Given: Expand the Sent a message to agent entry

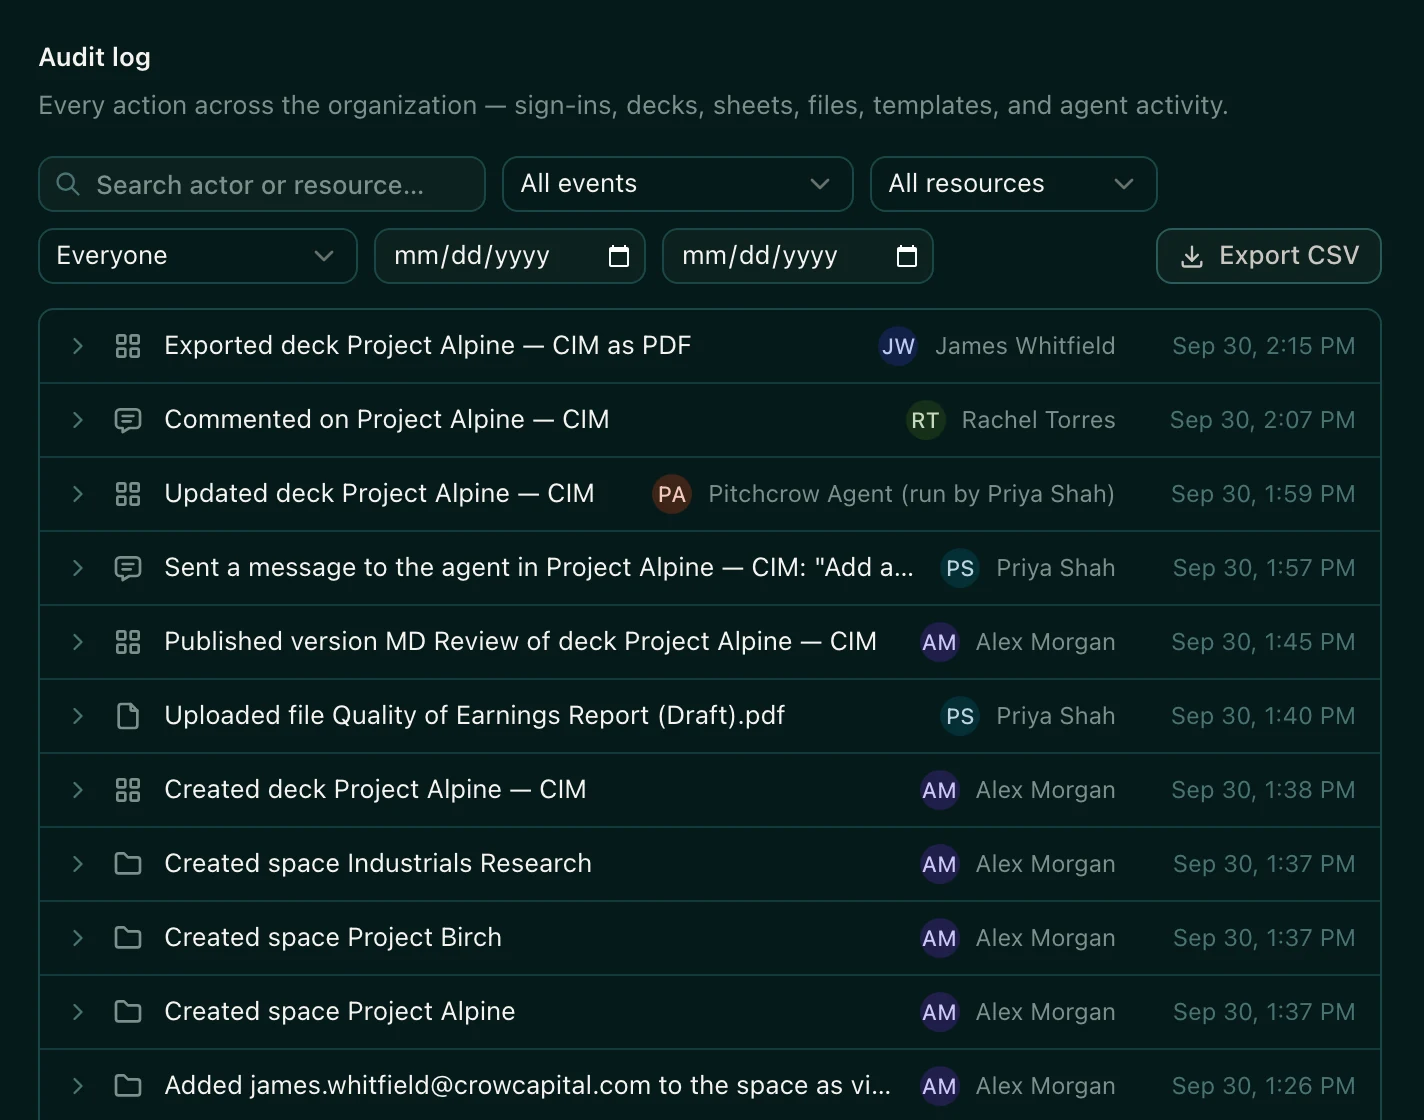Looking at the screenshot, I should coord(77,568).
